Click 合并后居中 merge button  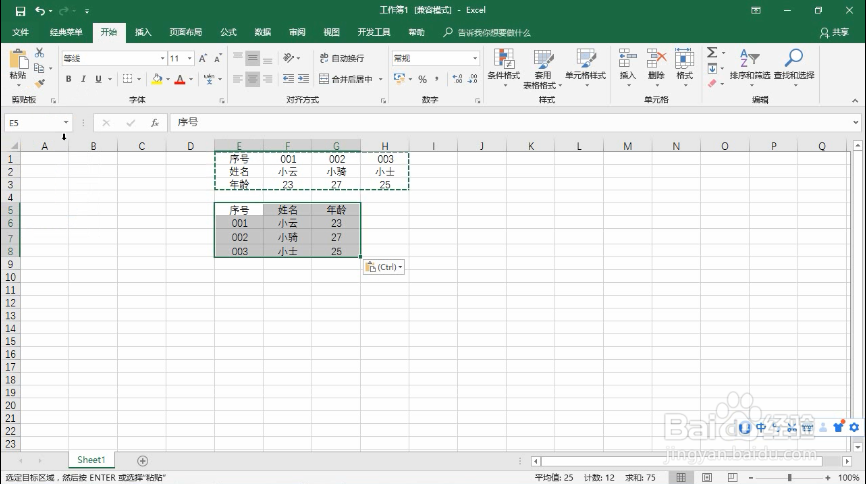[346, 79]
